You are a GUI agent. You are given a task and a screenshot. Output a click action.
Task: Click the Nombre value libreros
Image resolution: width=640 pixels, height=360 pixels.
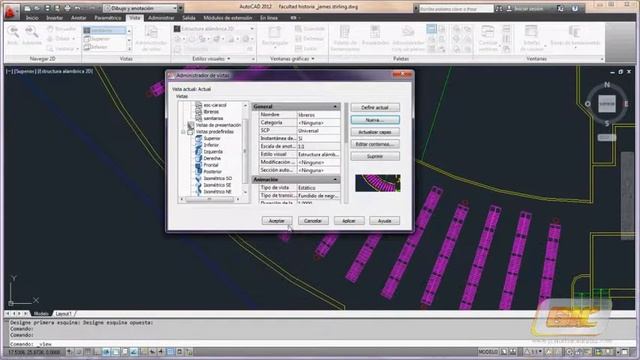pyautogui.click(x=318, y=115)
